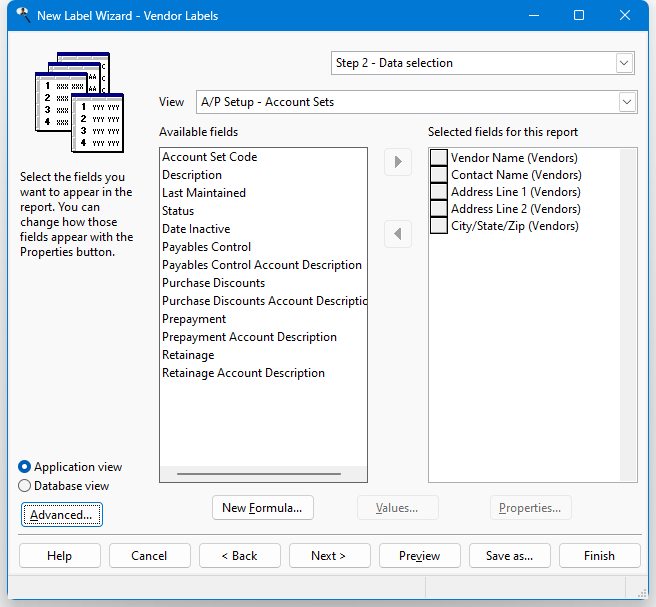This screenshot has width=656, height=607.
Task: Click the Selected fields vertical scrollbar
Action: pyautogui.click(x=628, y=315)
